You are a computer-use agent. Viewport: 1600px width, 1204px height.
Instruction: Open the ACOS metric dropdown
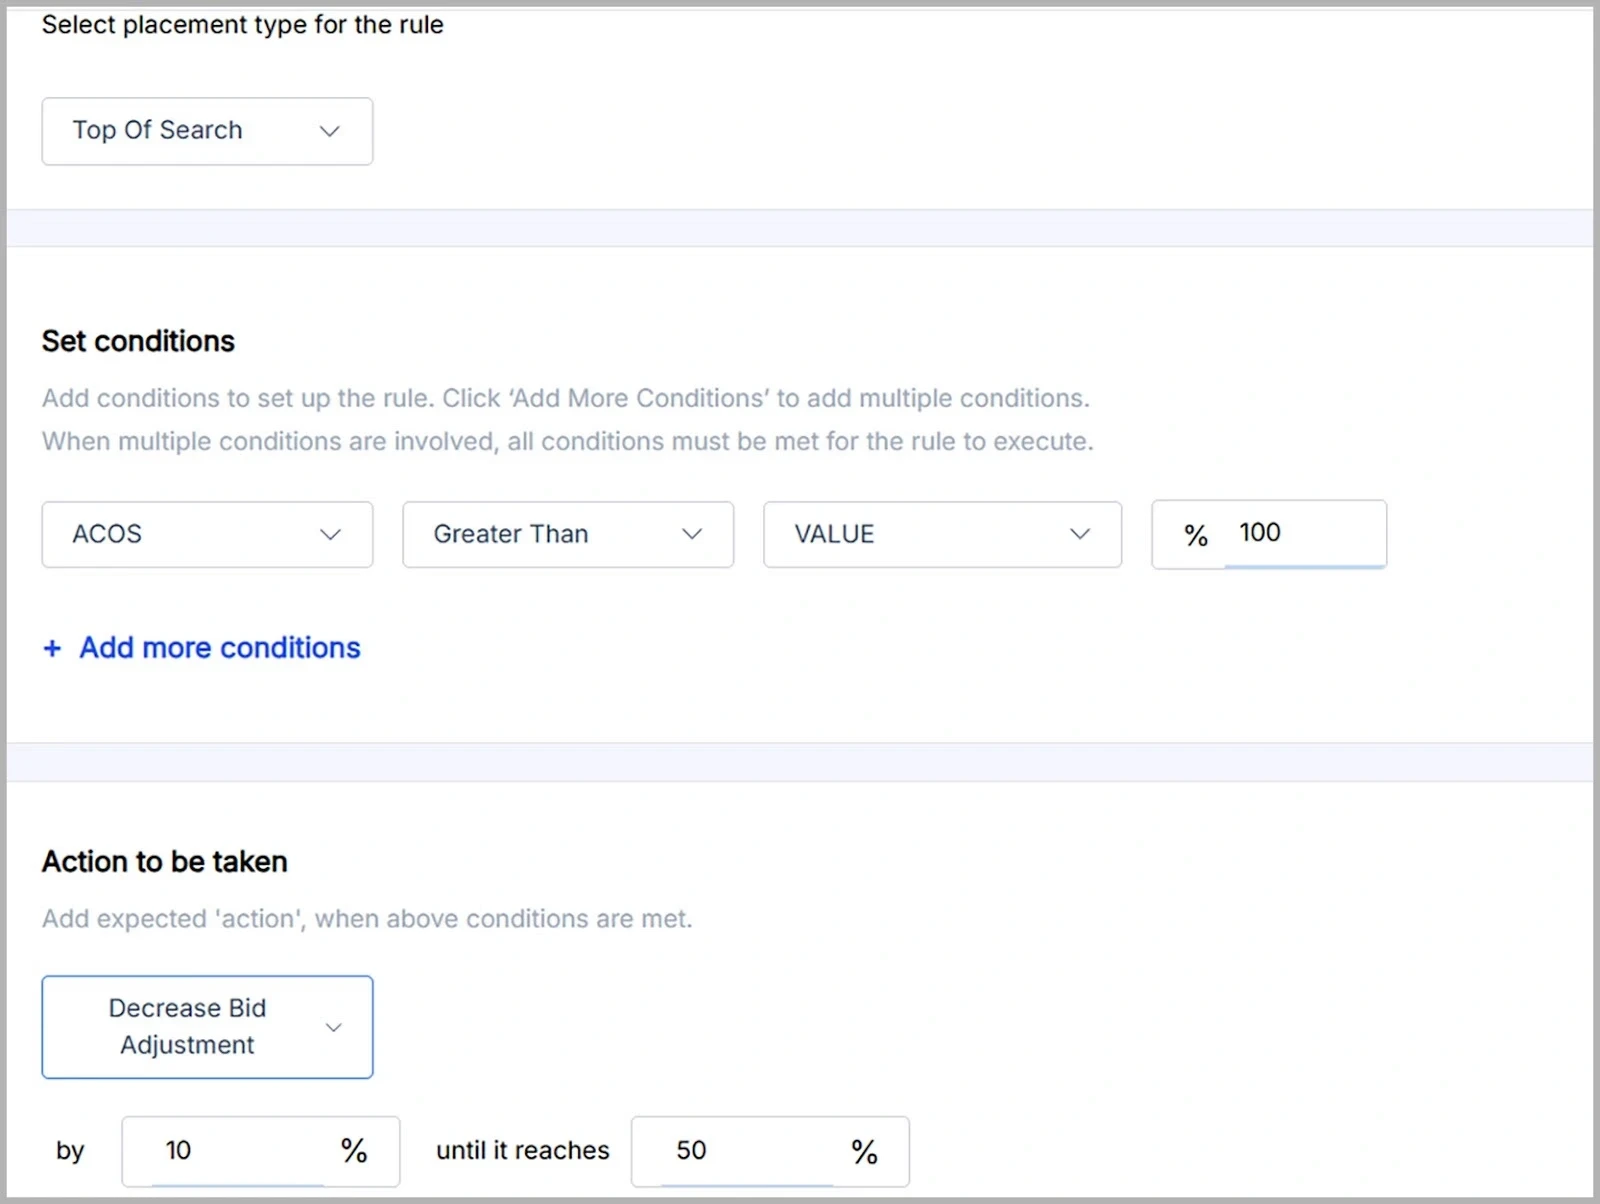(x=207, y=535)
